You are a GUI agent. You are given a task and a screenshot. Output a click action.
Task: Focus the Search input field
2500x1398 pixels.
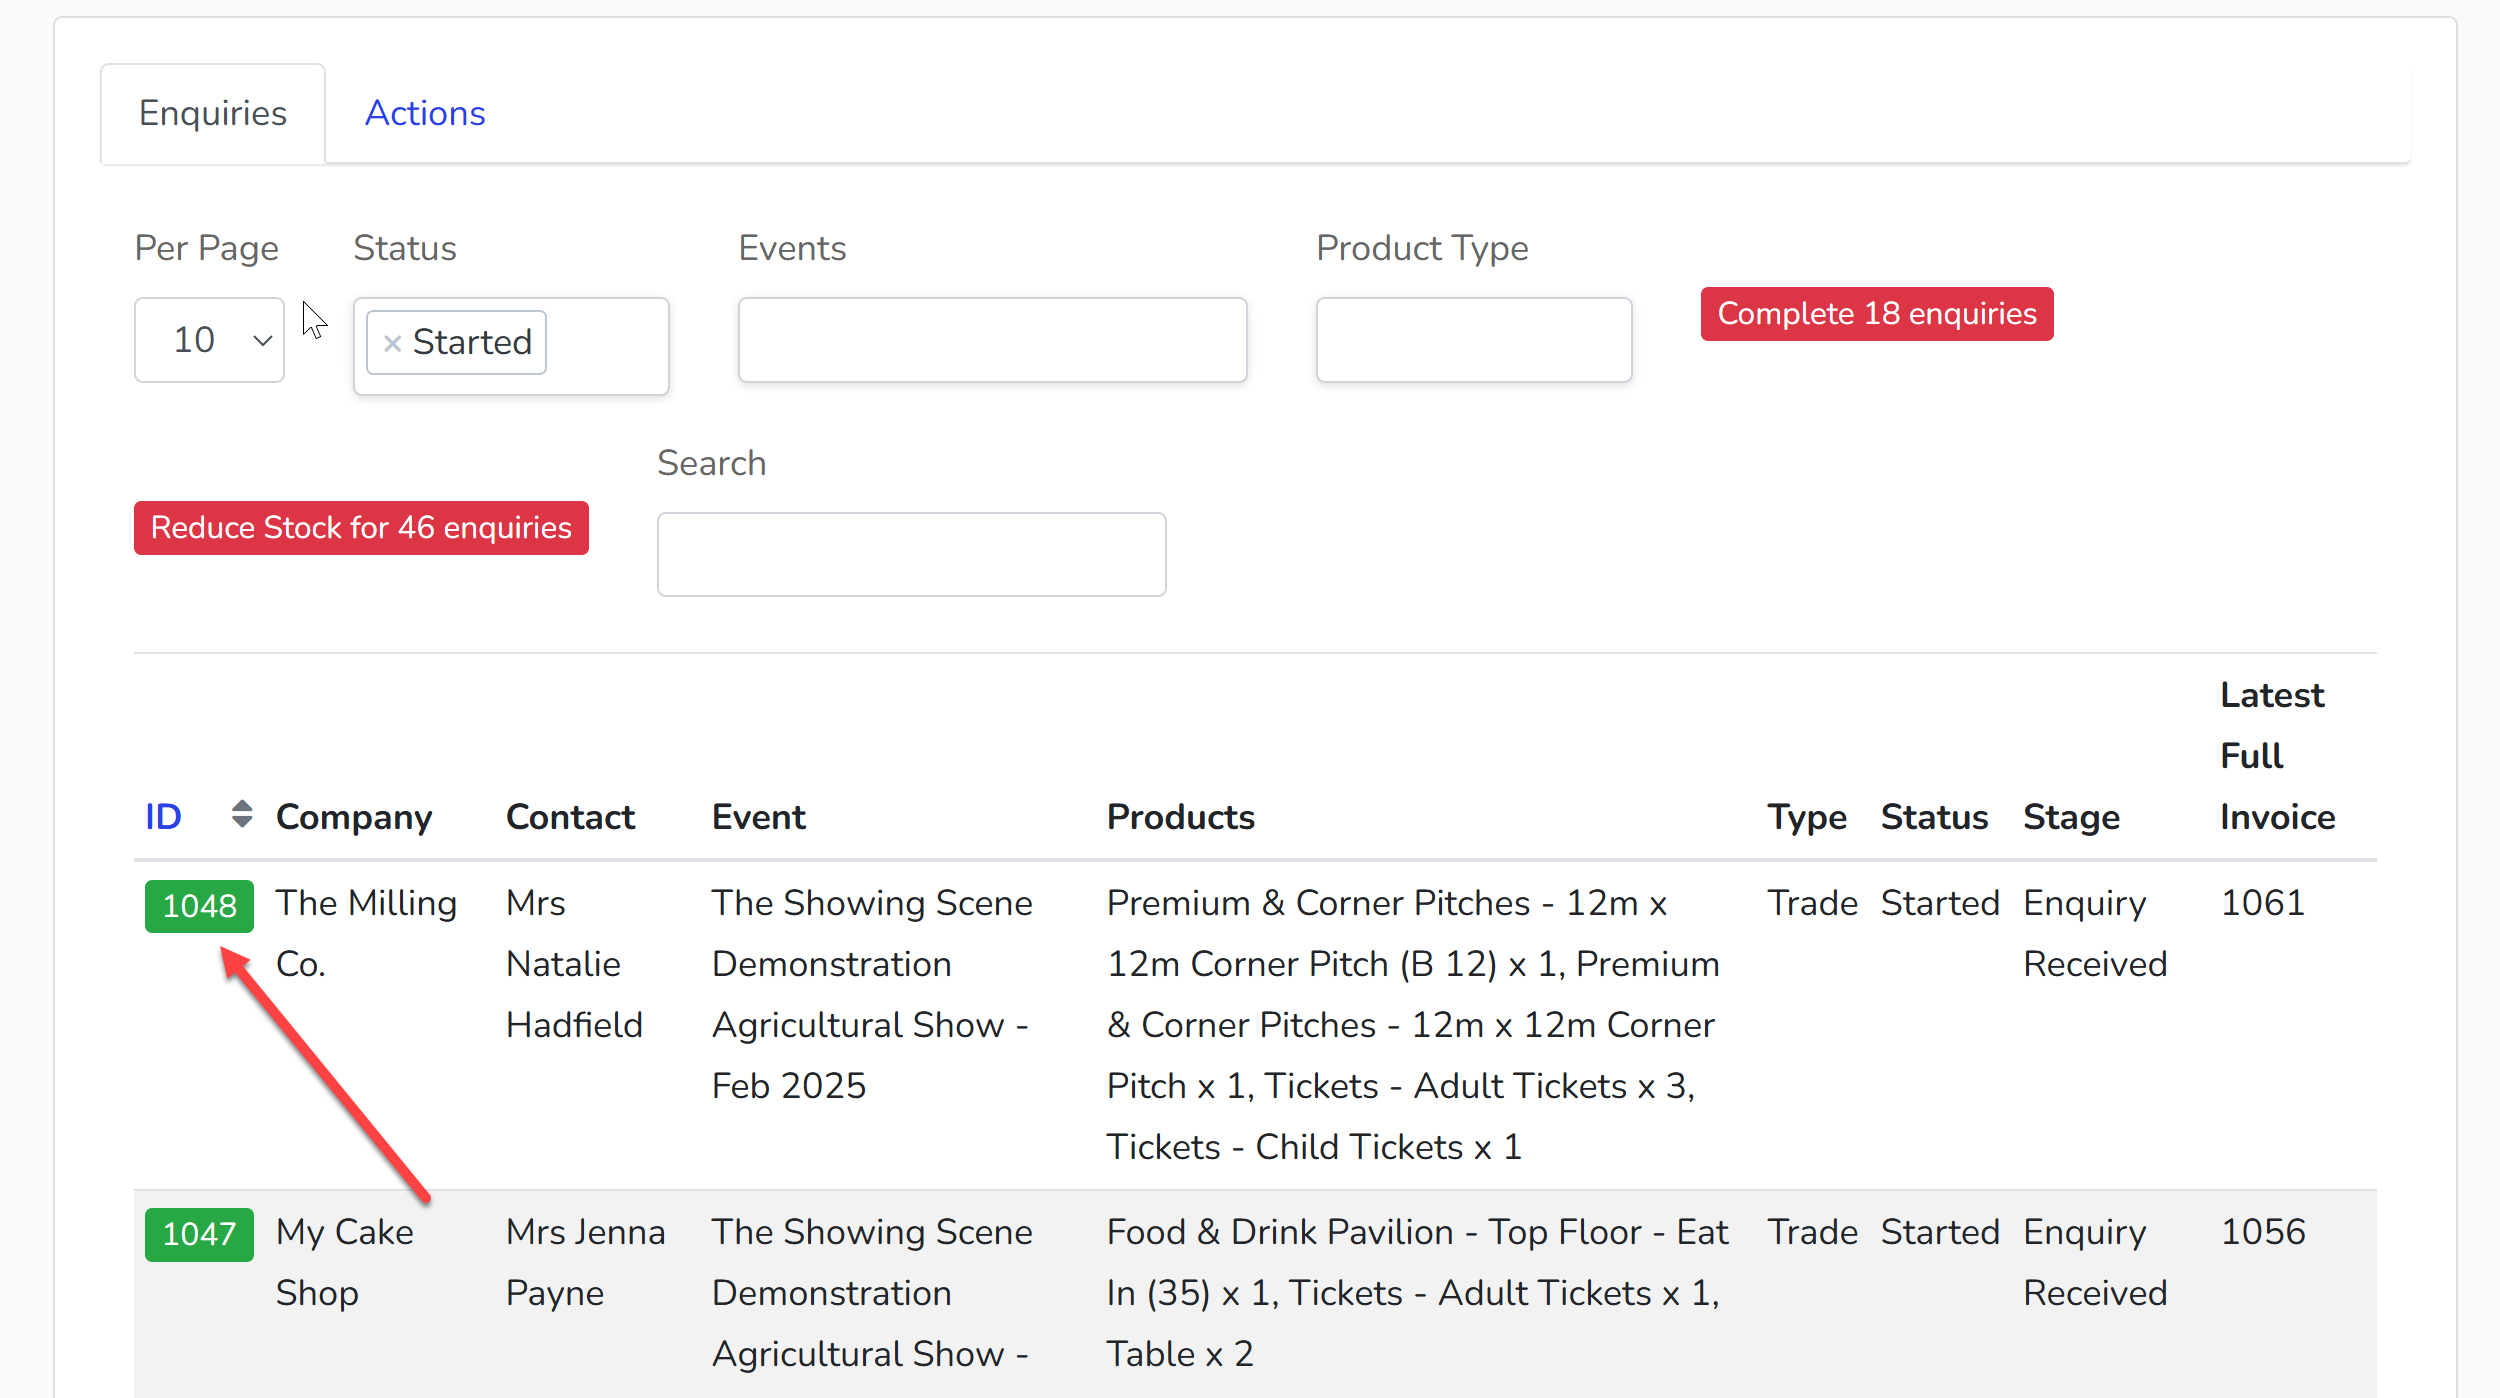911,555
